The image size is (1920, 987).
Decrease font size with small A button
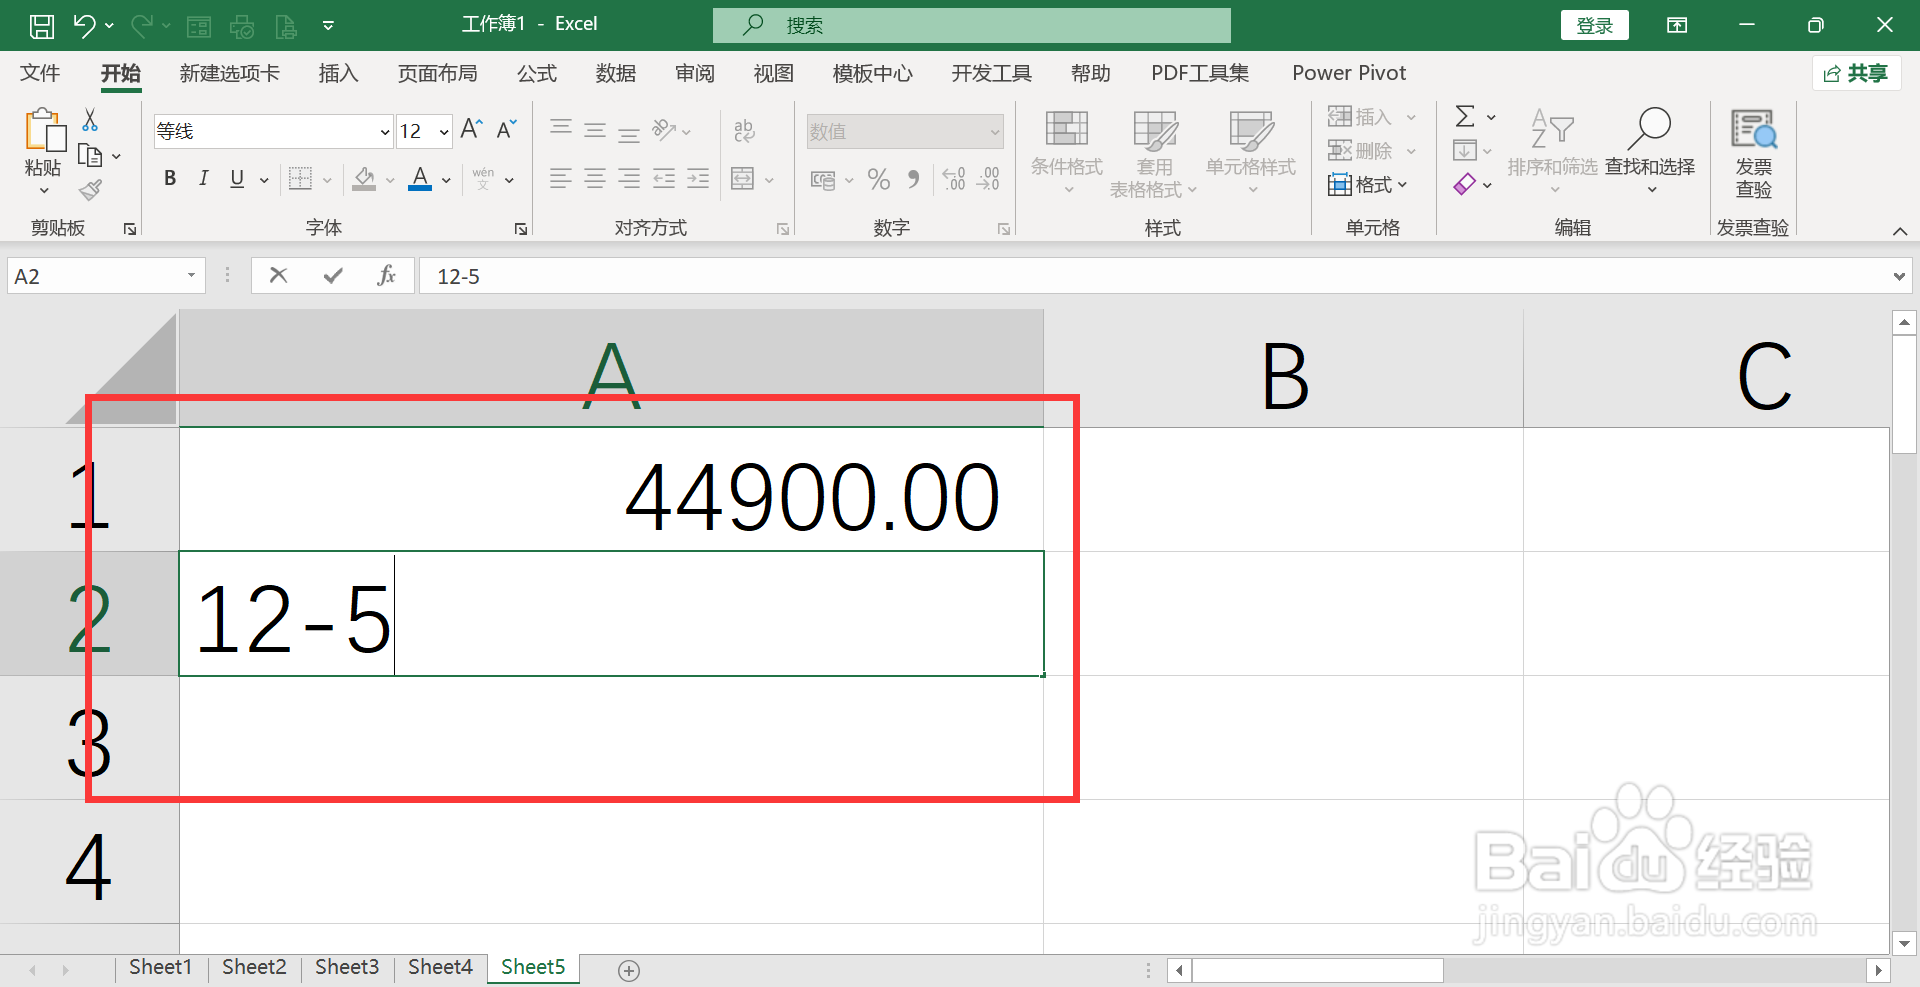507,130
